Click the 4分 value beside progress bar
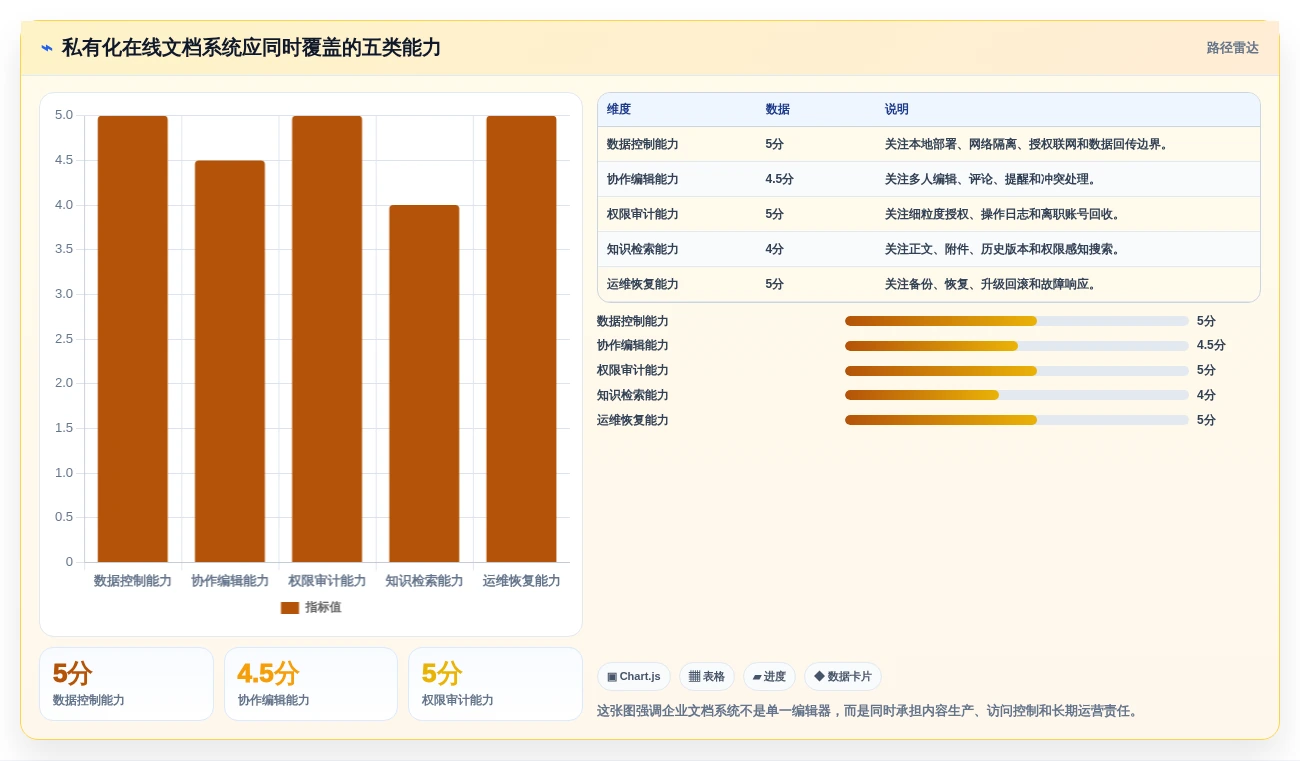The width and height of the screenshot is (1300, 761). (1206, 395)
